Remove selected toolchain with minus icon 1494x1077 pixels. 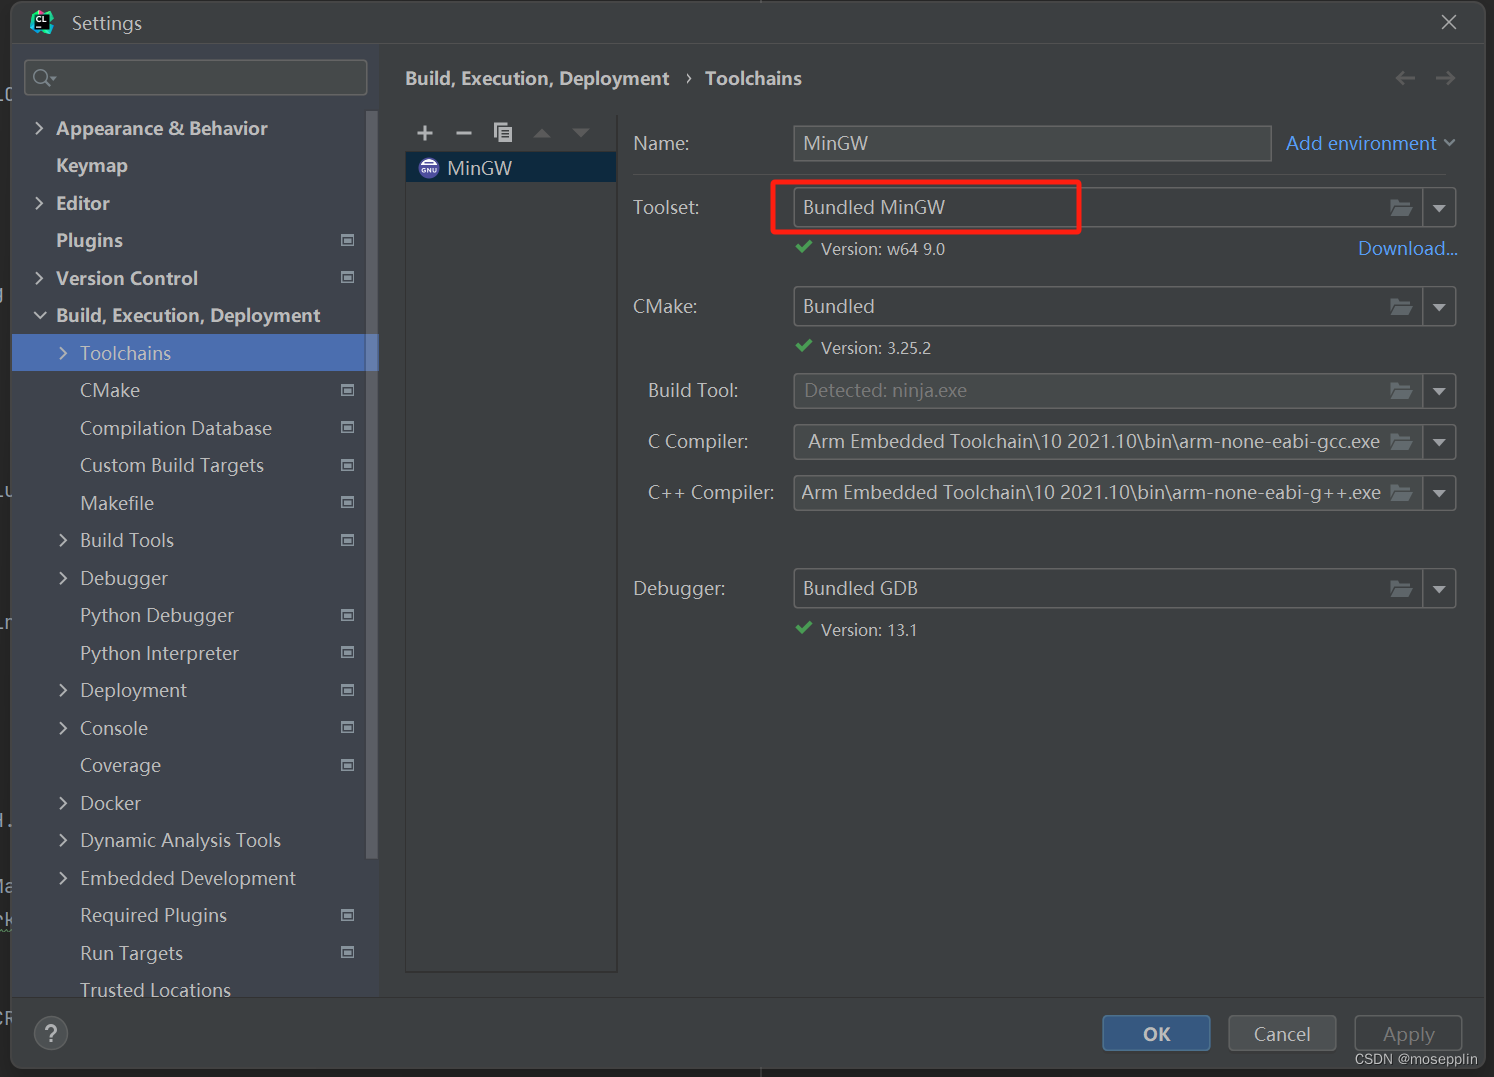tap(463, 133)
